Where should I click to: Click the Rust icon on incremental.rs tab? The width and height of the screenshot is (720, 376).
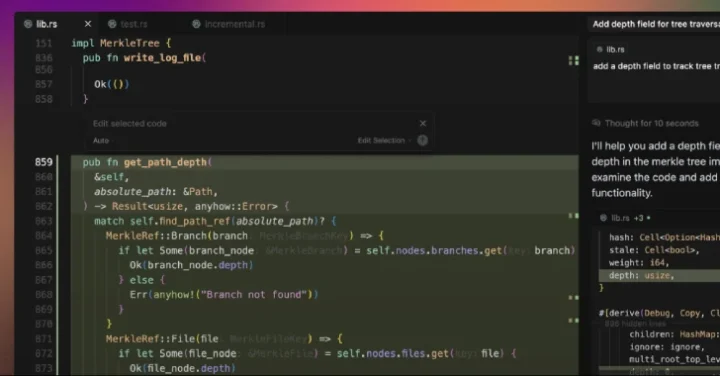[x=196, y=24]
